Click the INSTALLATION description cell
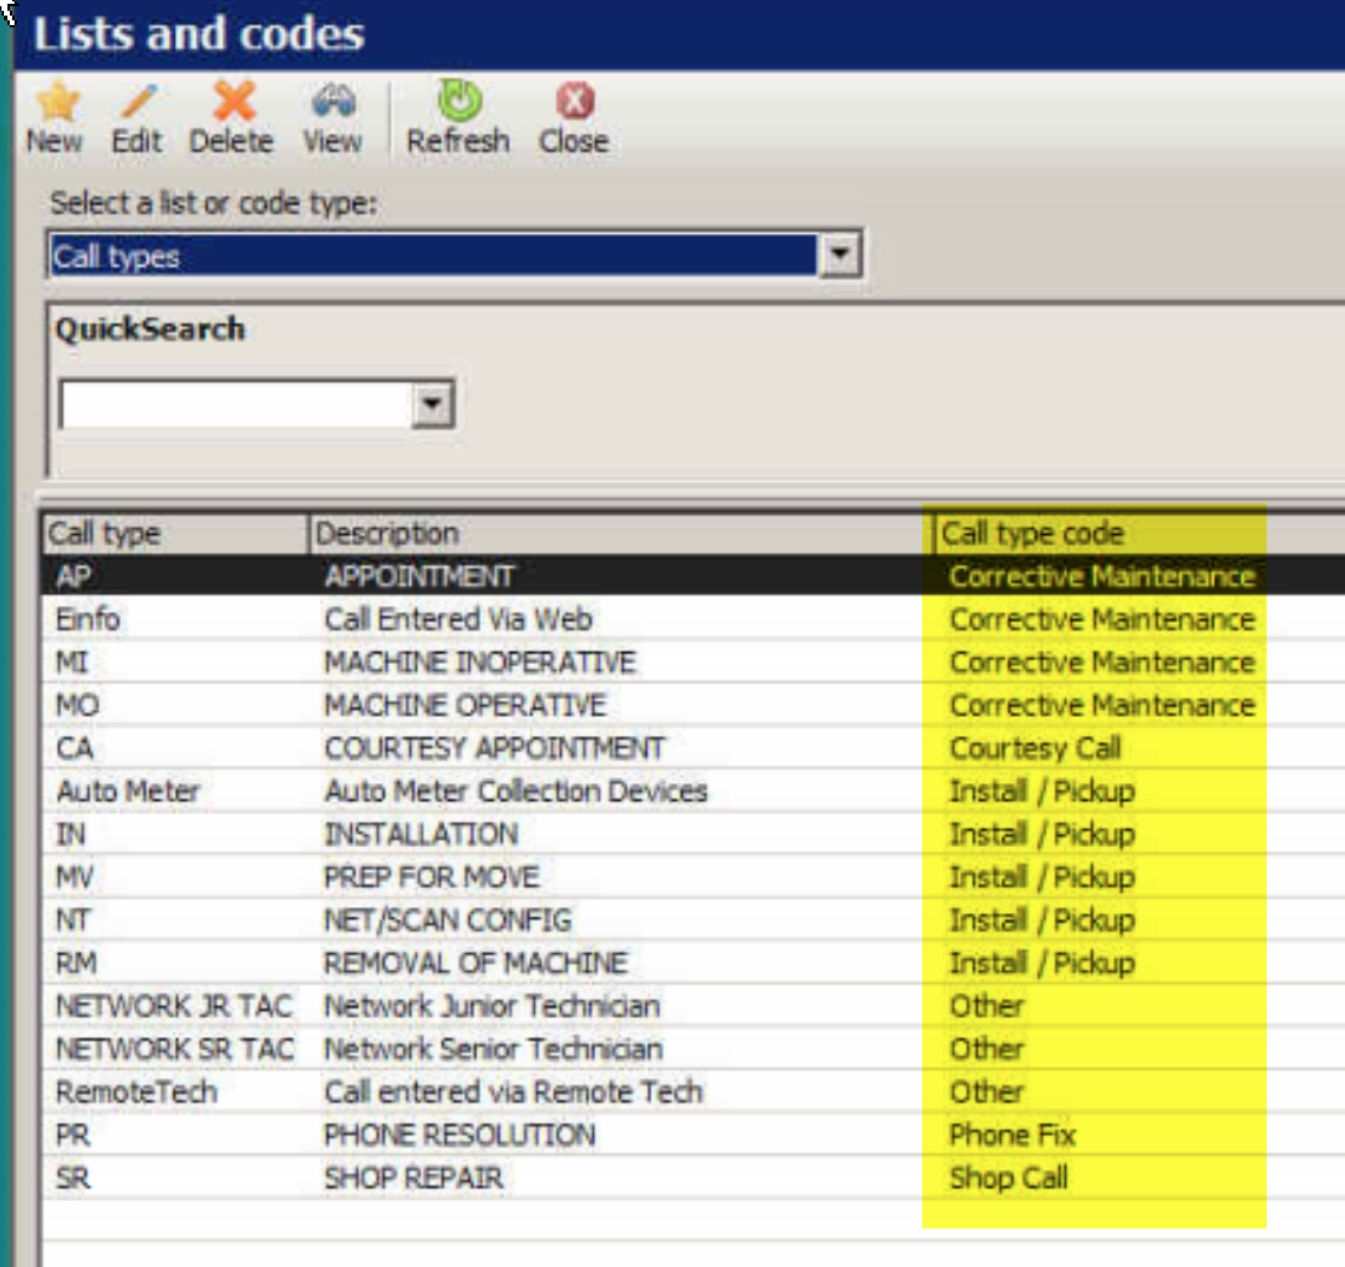The height and width of the screenshot is (1267, 1345). [421, 835]
